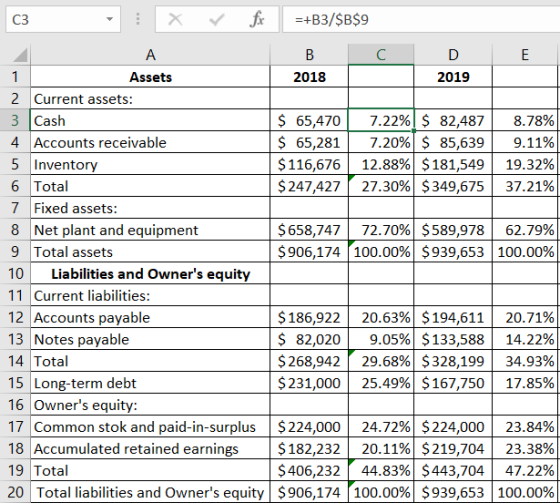Open the Insert Function fx icon

257,19
